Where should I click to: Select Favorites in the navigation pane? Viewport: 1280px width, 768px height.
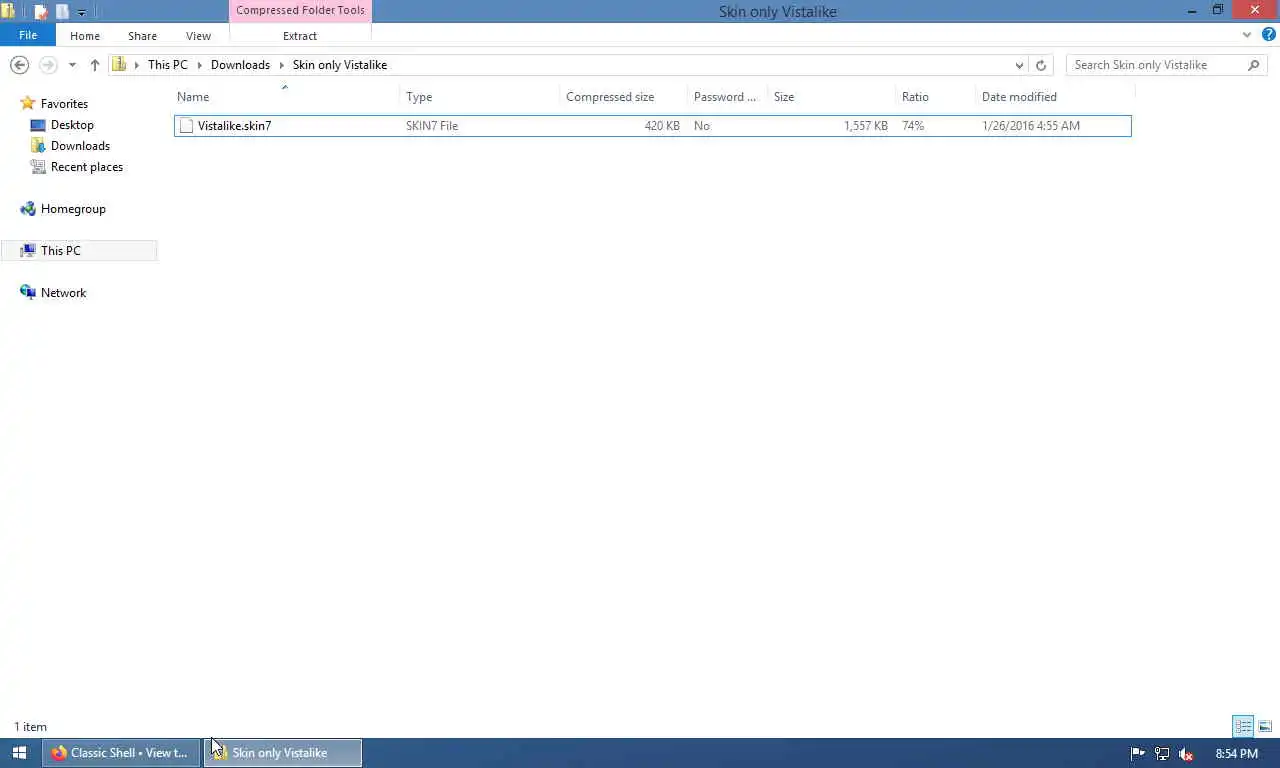pyautogui.click(x=64, y=104)
